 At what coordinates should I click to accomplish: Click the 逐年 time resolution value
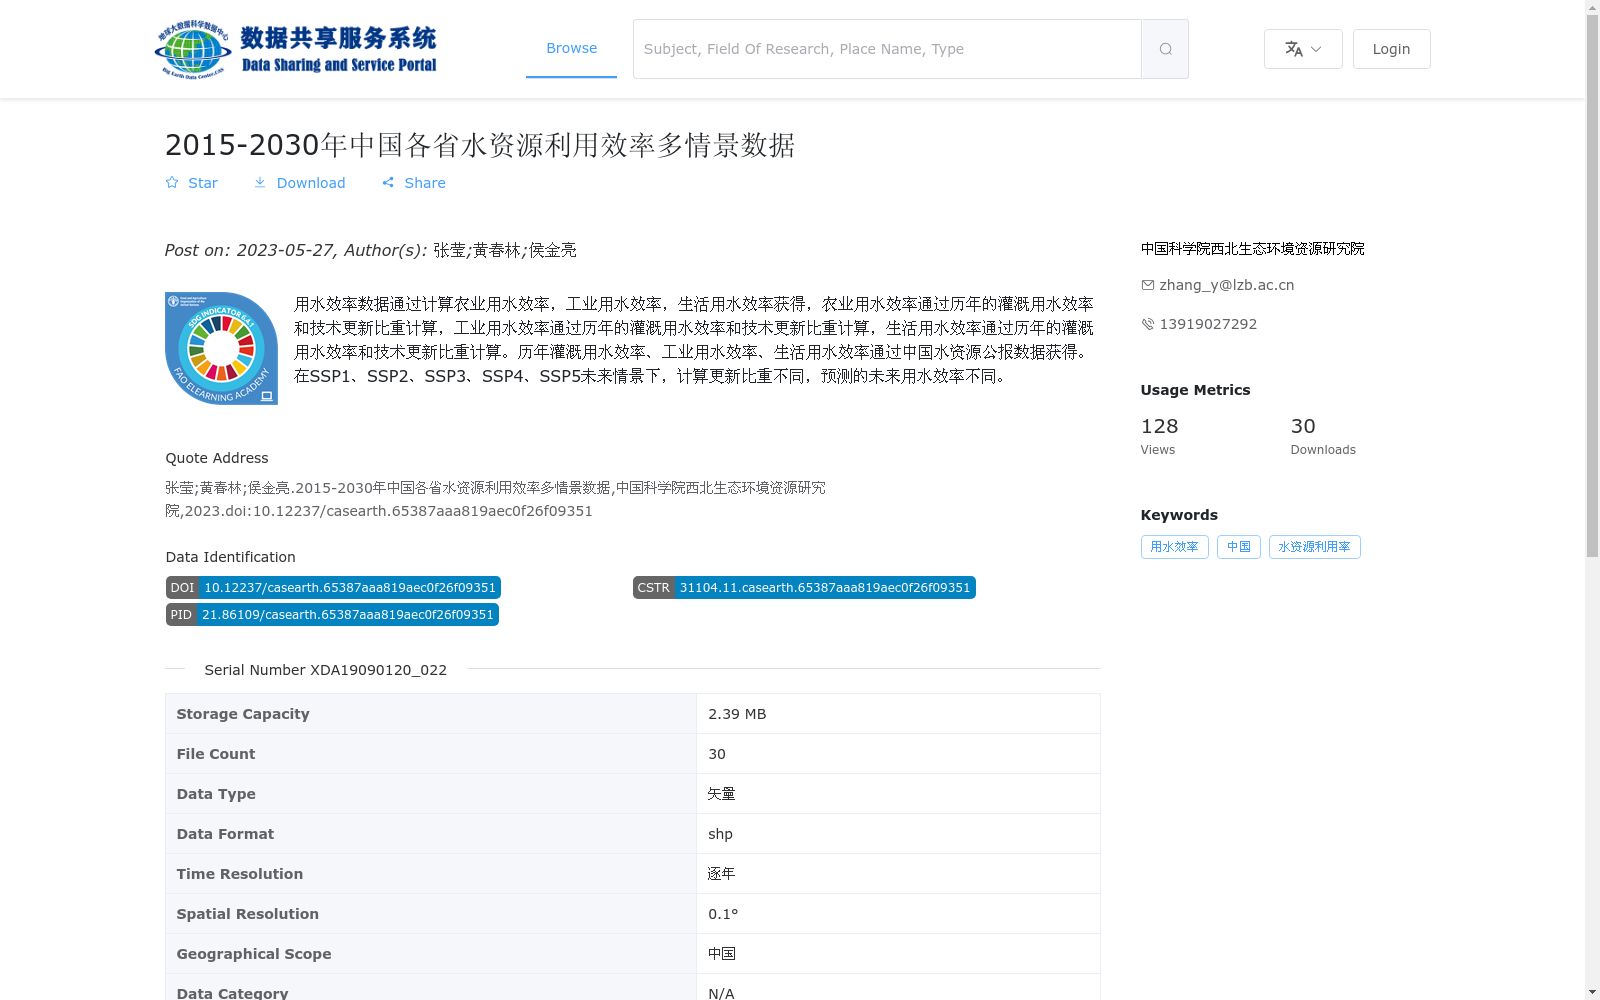coord(721,874)
